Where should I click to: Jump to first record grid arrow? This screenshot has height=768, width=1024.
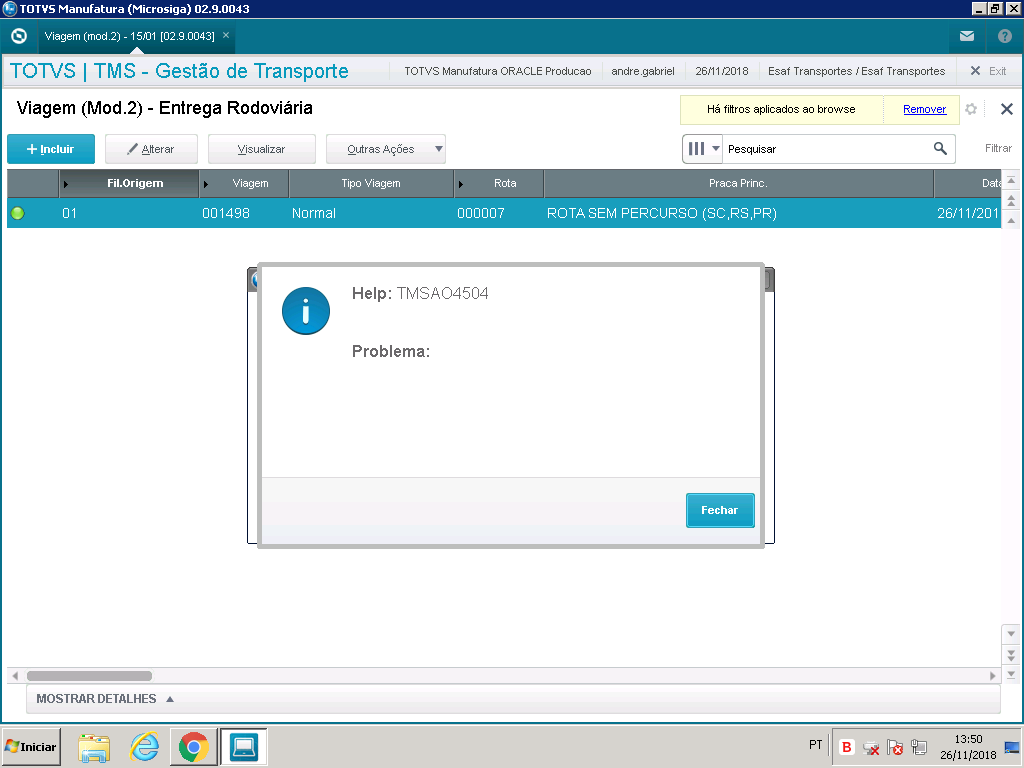(x=1011, y=180)
